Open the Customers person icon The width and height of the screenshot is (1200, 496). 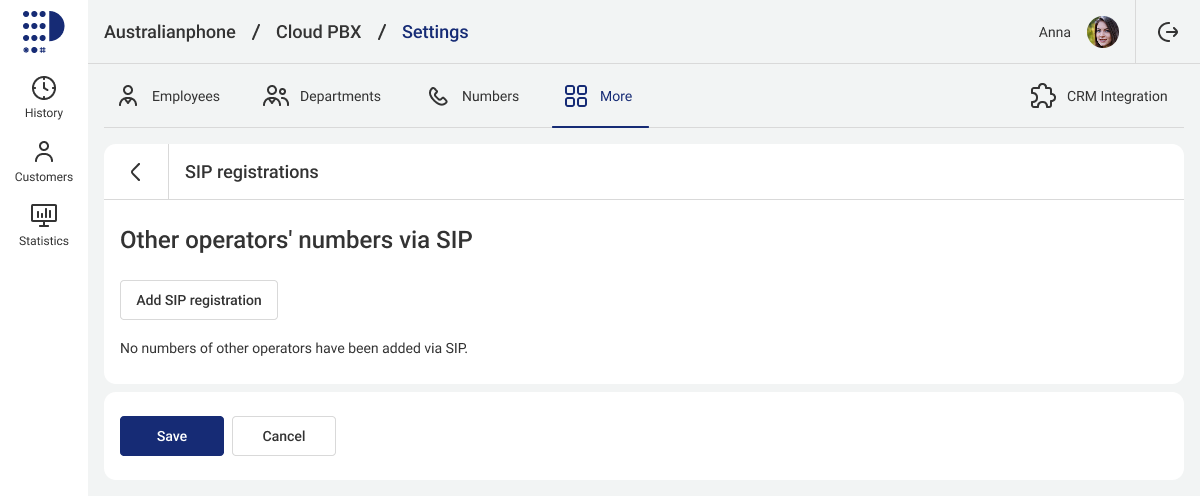pos(44,152)
